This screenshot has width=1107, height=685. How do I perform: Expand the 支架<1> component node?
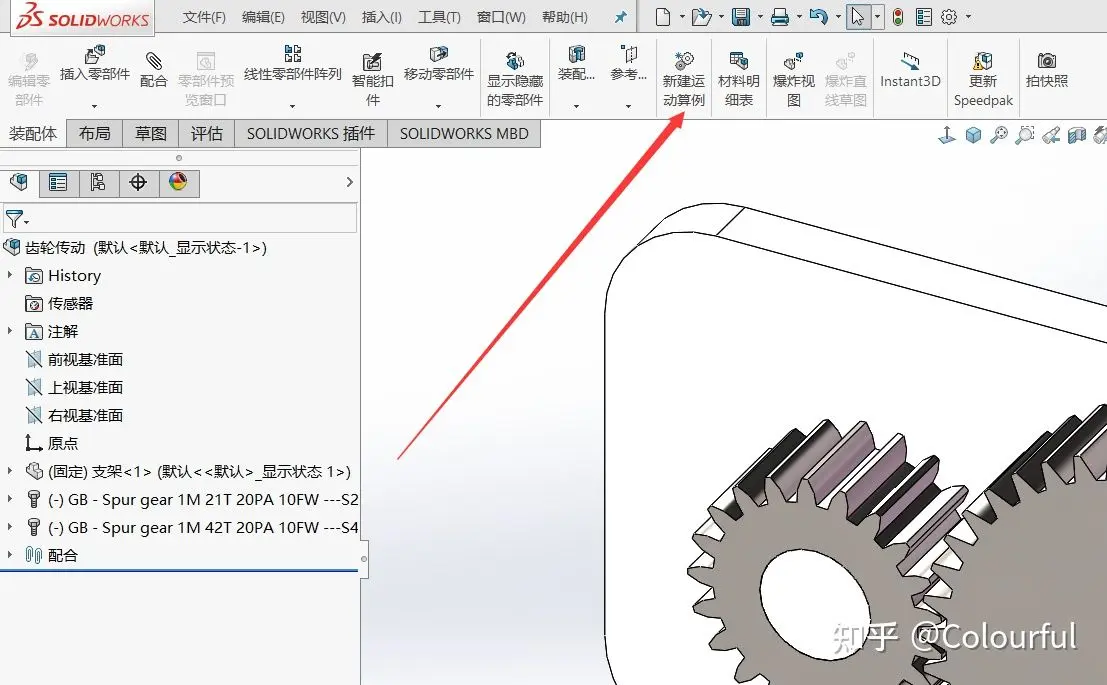click(x=10, y=470)
